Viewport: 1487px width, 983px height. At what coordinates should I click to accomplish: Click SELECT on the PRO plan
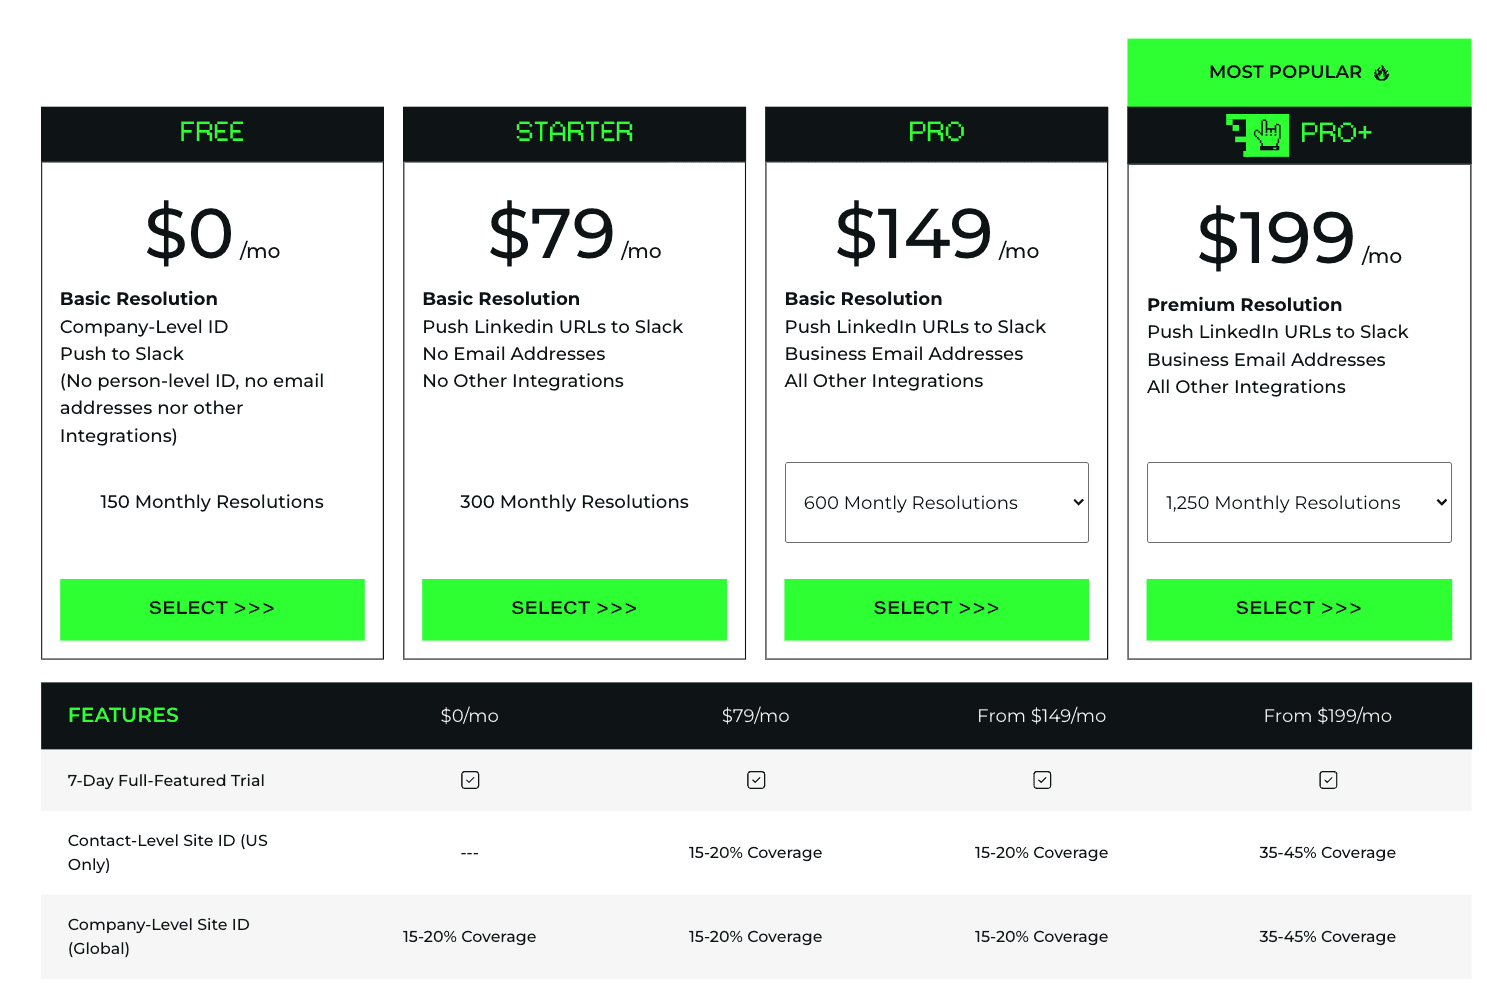point(935,608)
